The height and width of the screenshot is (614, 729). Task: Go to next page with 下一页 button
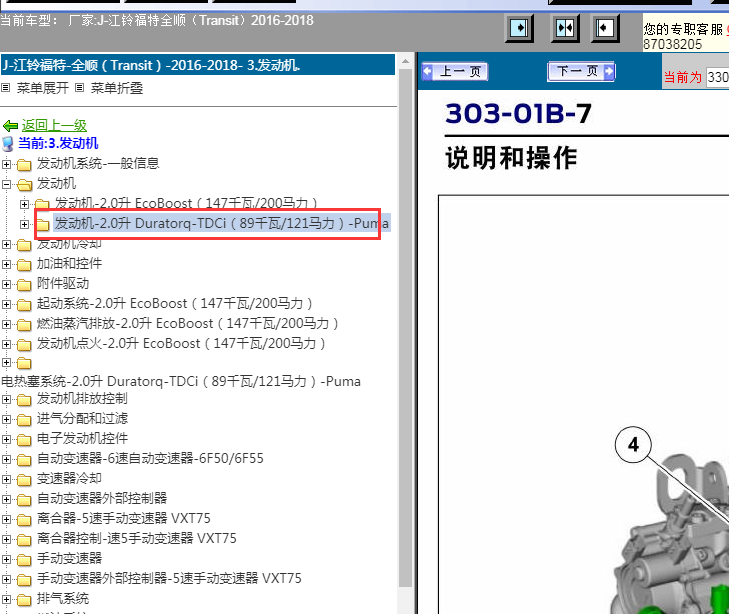(581, 71)
